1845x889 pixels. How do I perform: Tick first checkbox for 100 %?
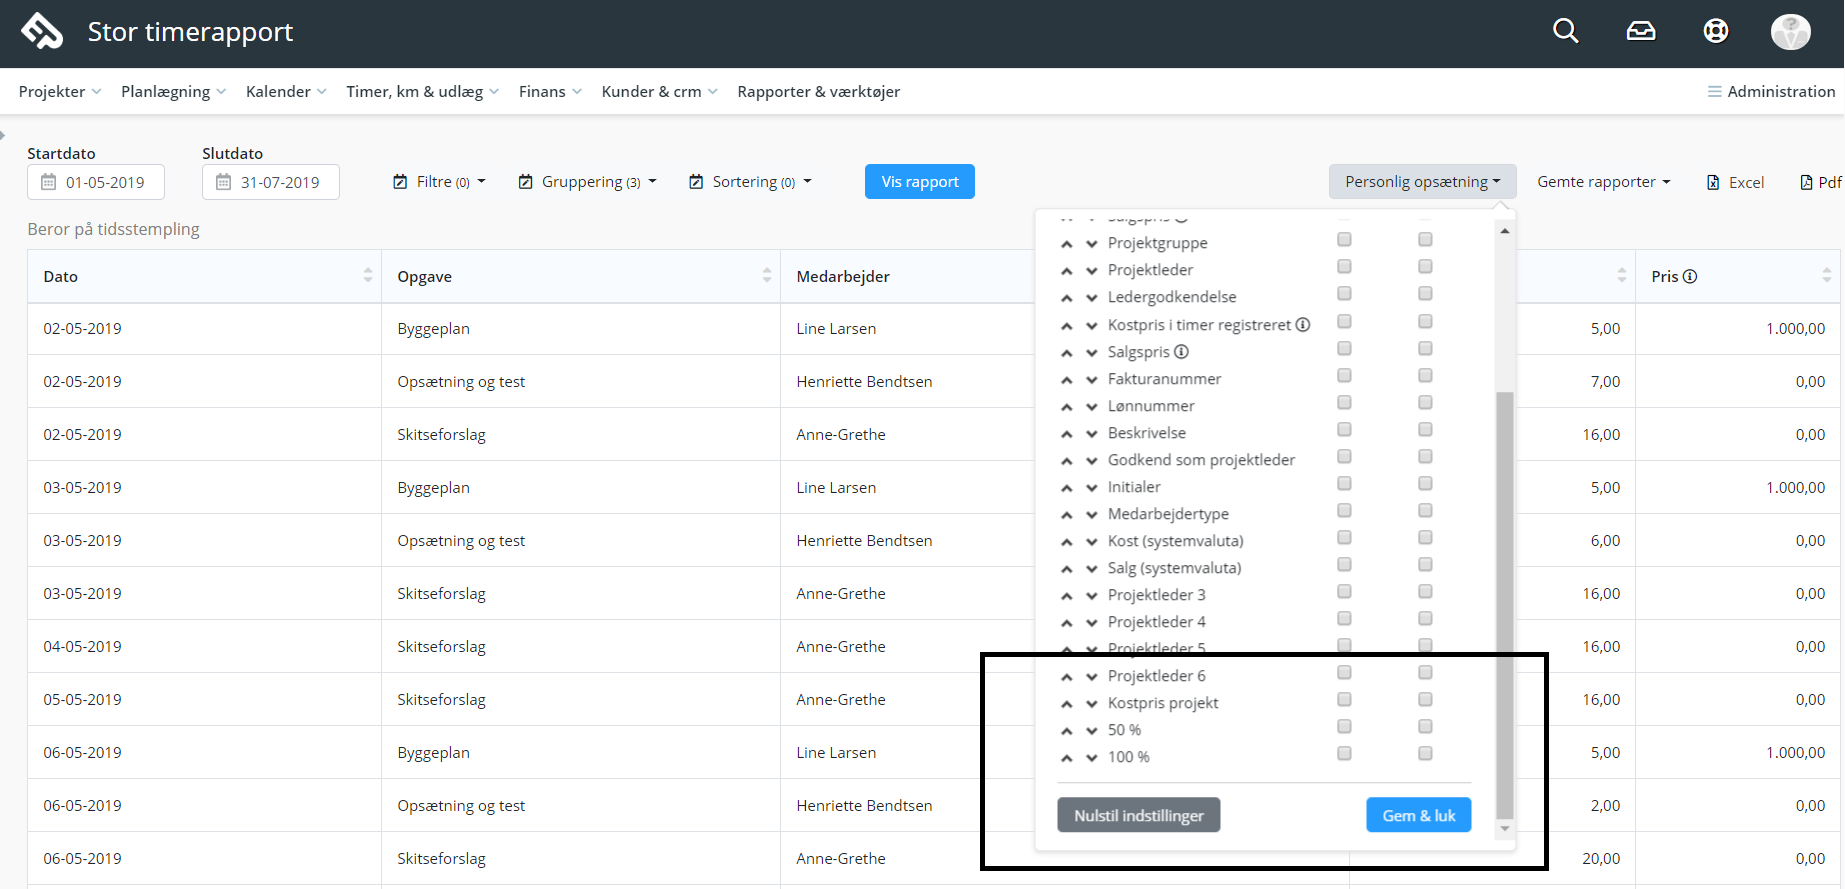pos(1344,754)
